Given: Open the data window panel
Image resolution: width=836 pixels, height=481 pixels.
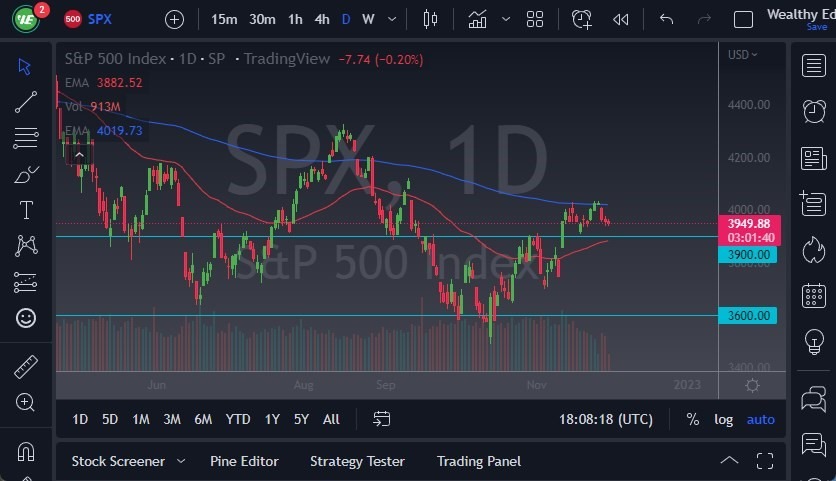Looking at the screenshot, I should click(x=814, y=204).
